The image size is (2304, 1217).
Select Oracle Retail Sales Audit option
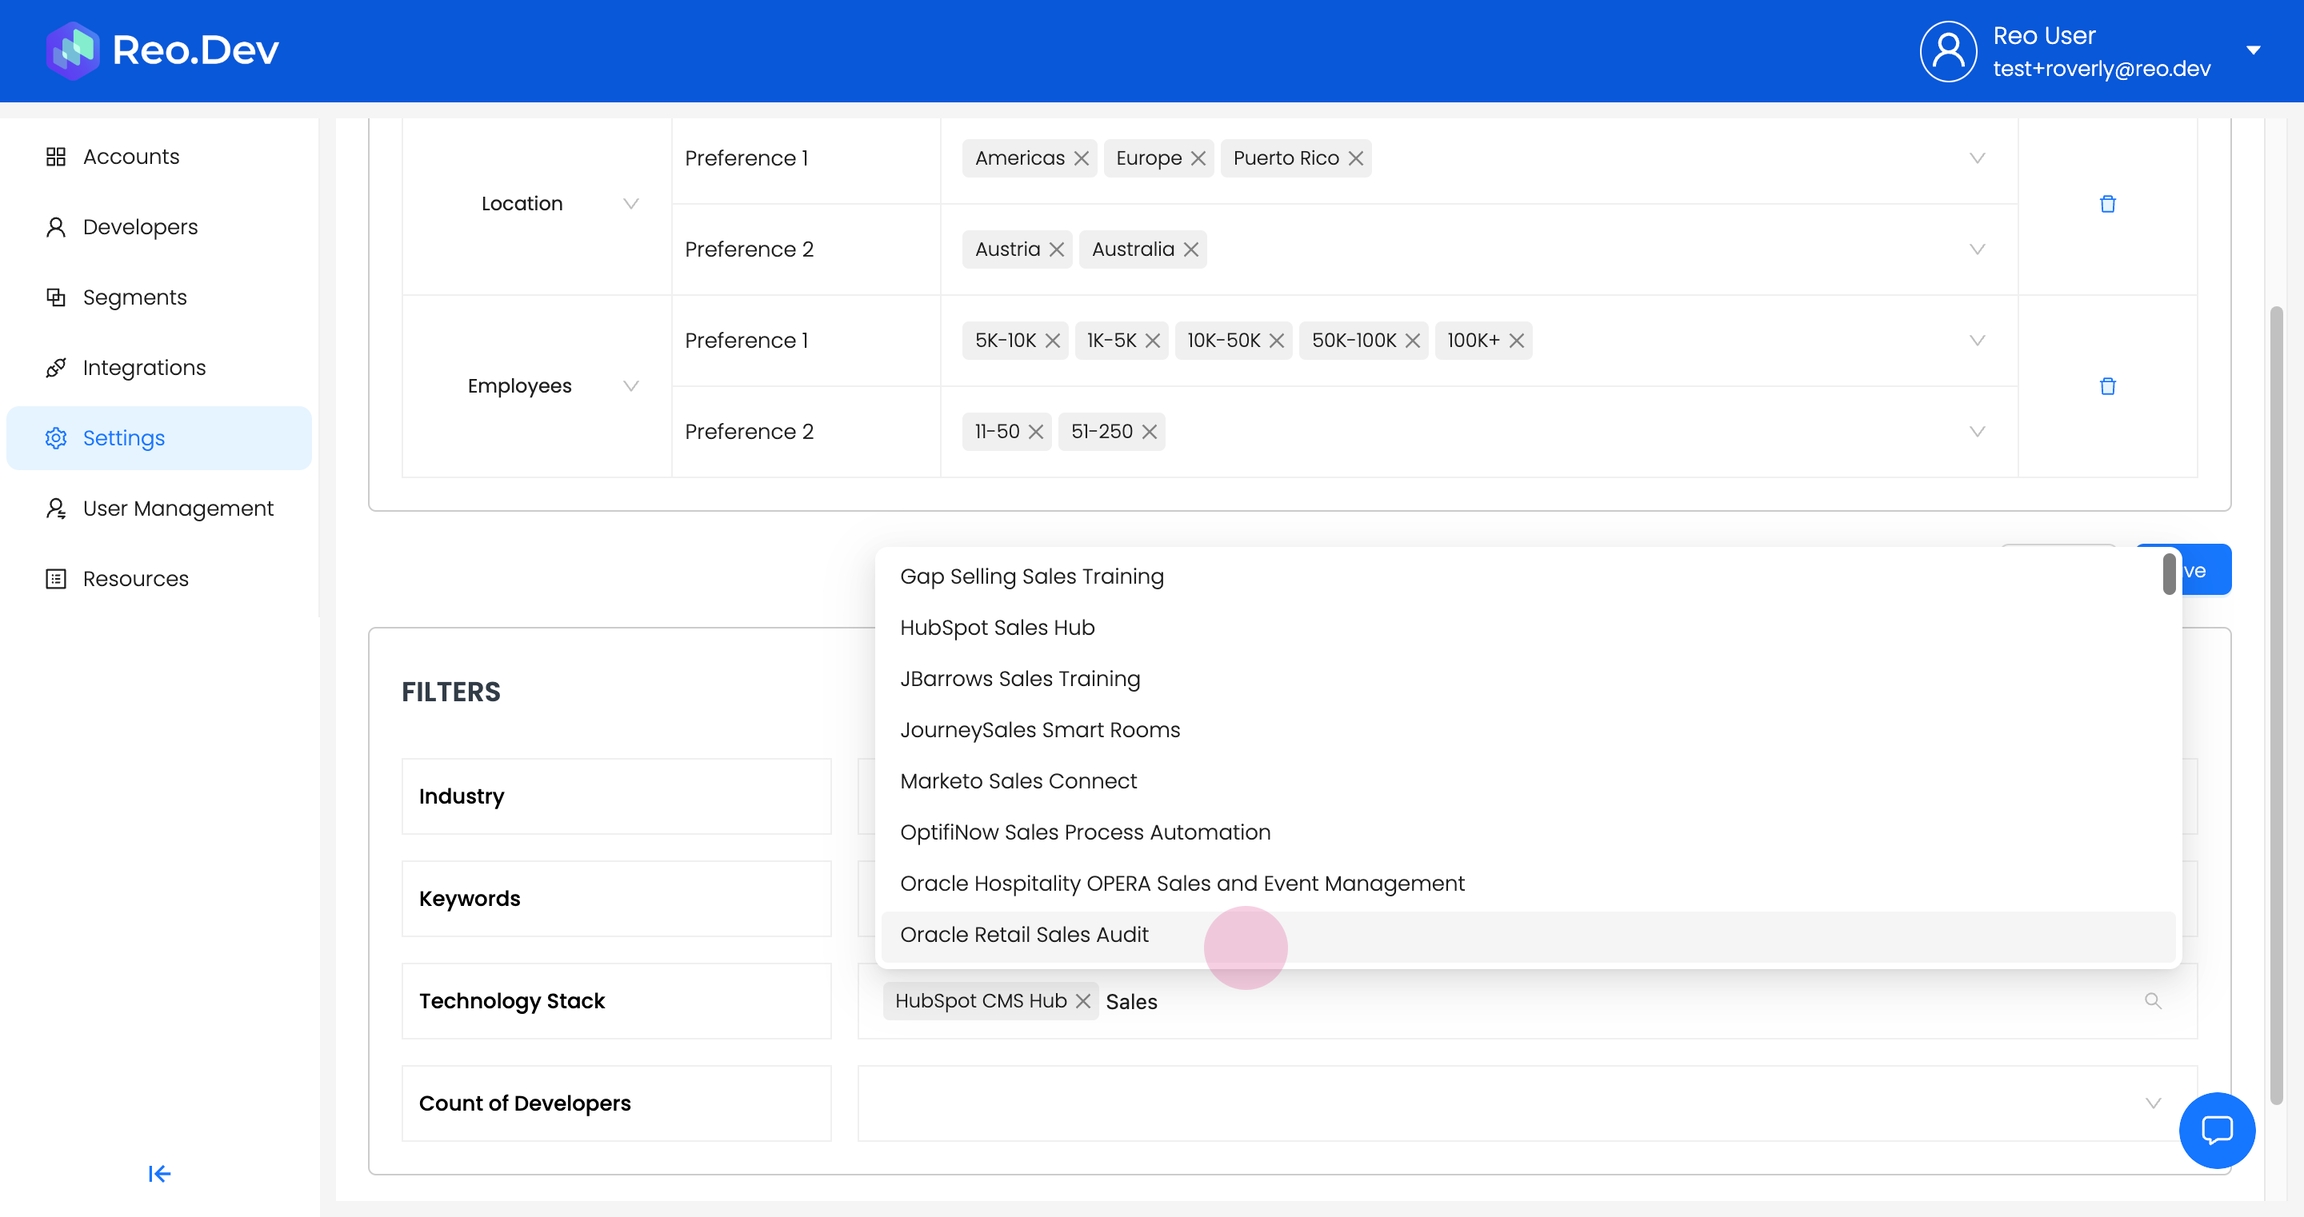(x=1024, y=935)
